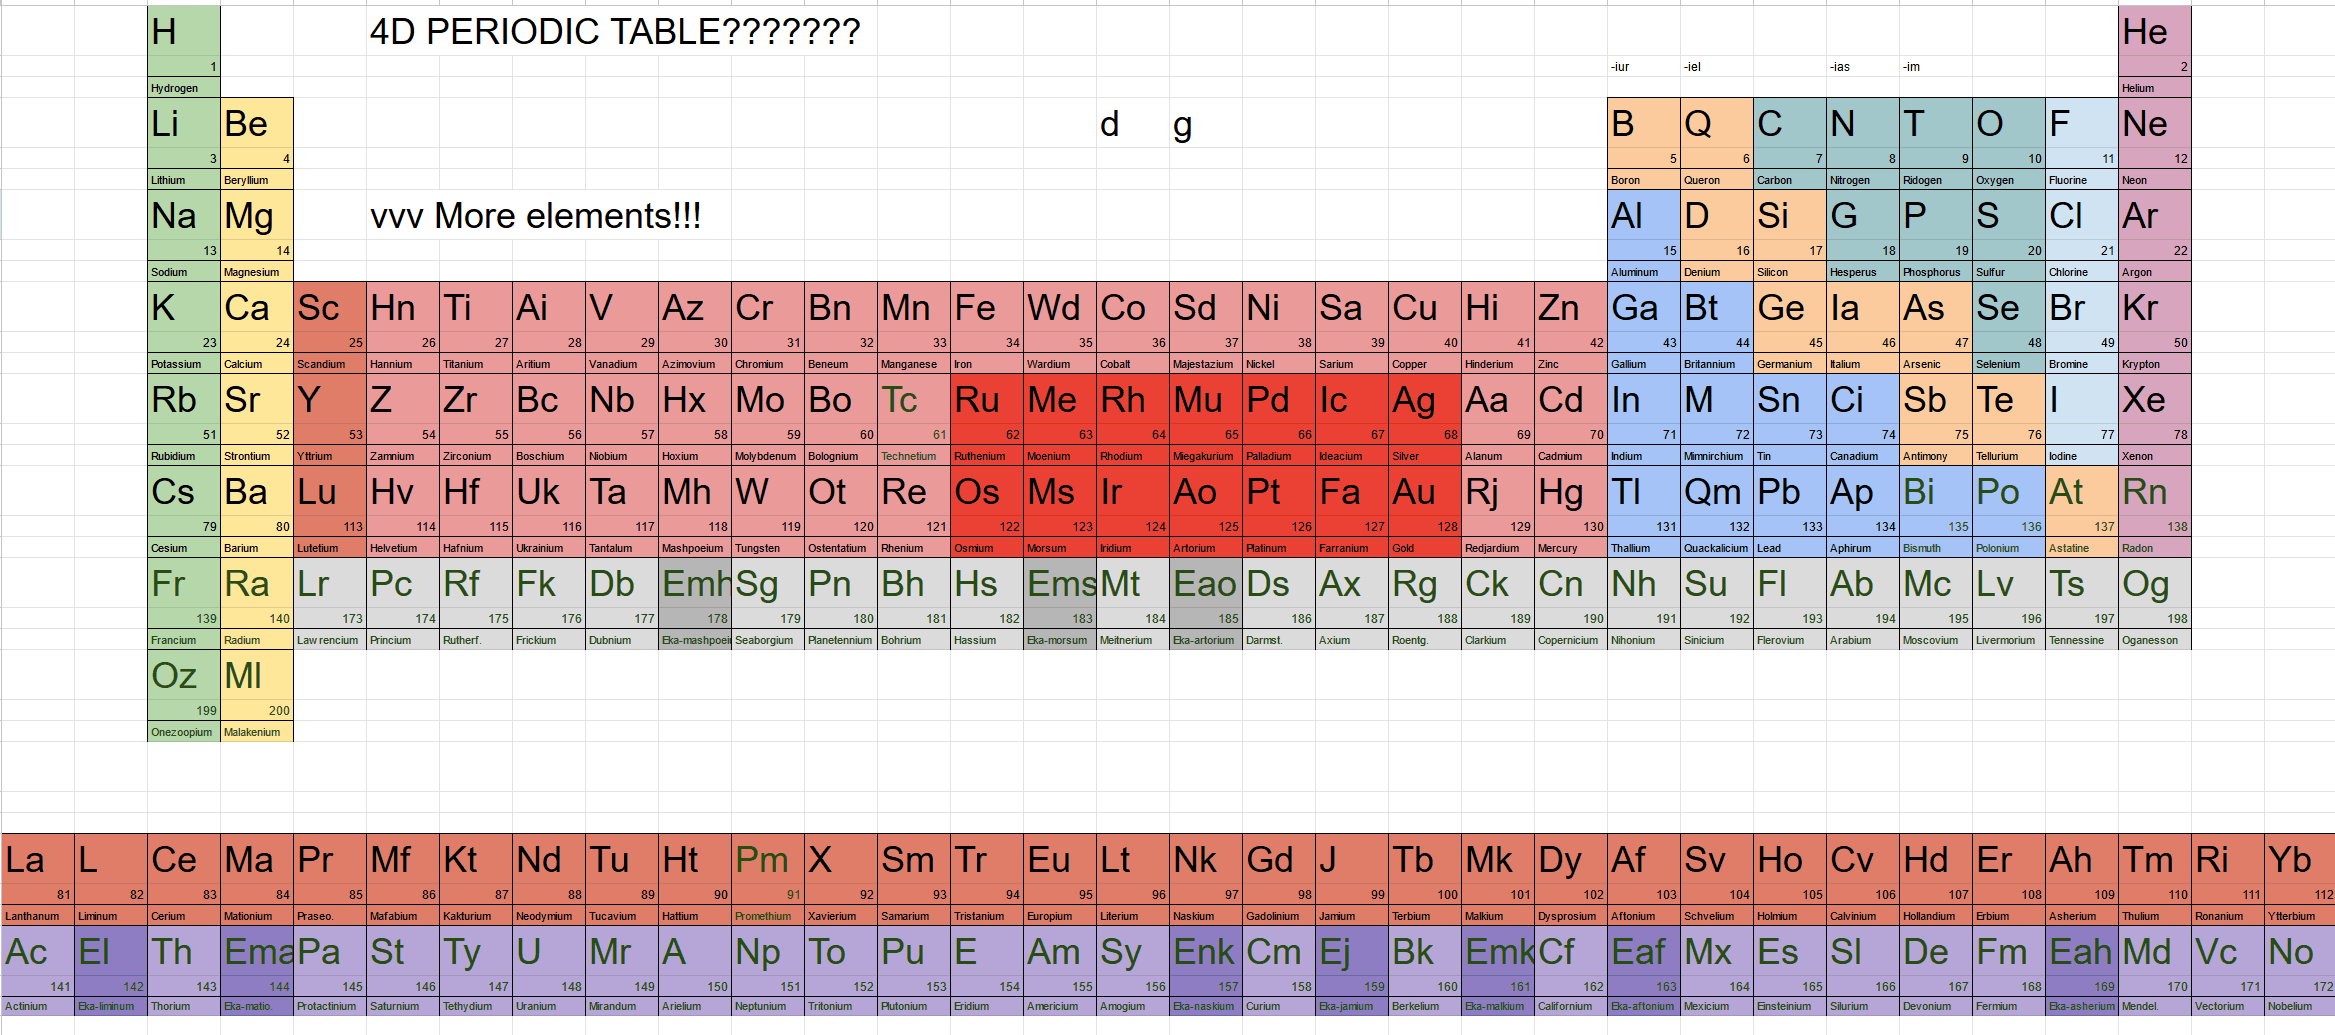This screenshot has width=2335, height=1035.
Task: Click the "Hollandium" name cell
Action: coord(1936,916)
